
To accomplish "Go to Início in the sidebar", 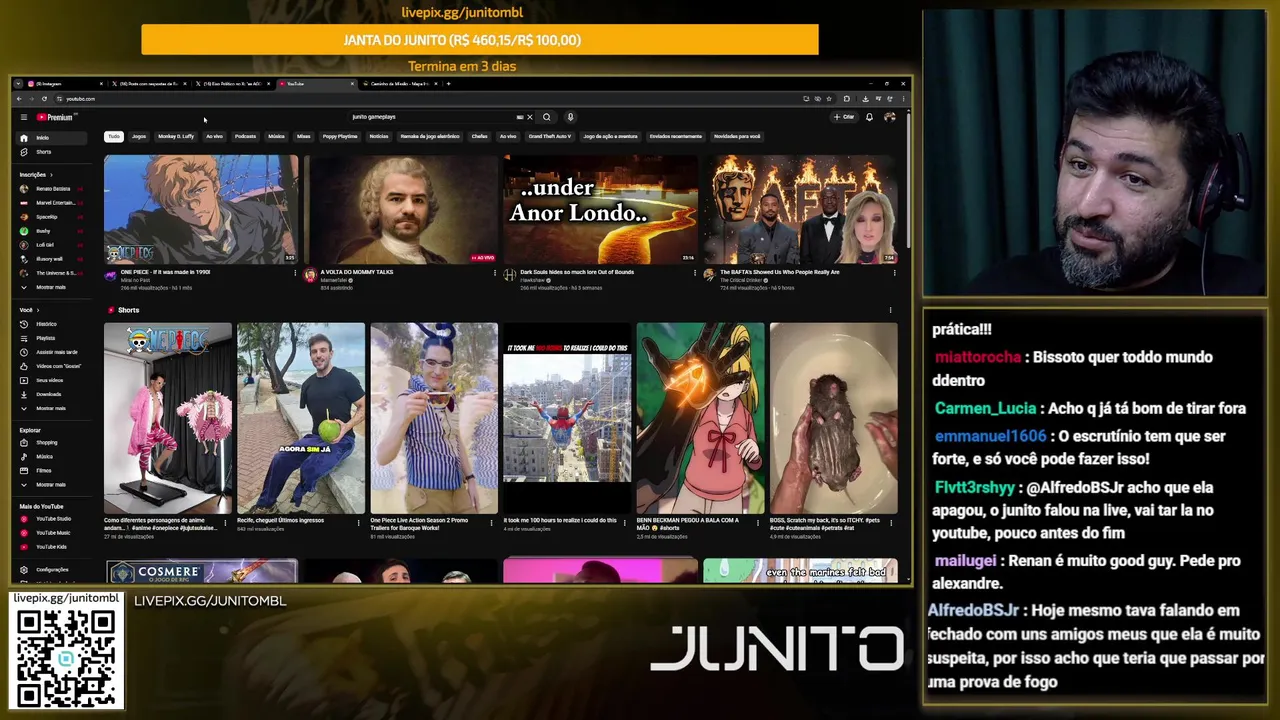I will (x=50, y=138).
